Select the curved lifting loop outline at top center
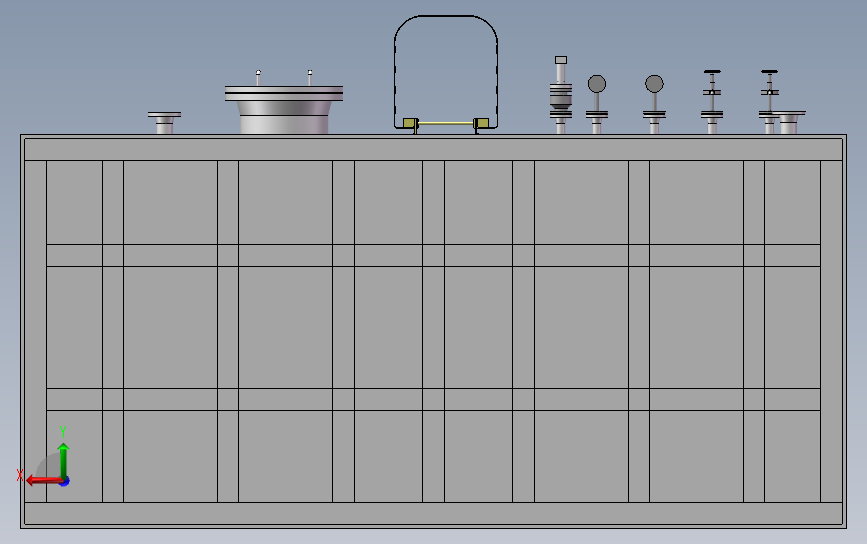 pos(446,71)
